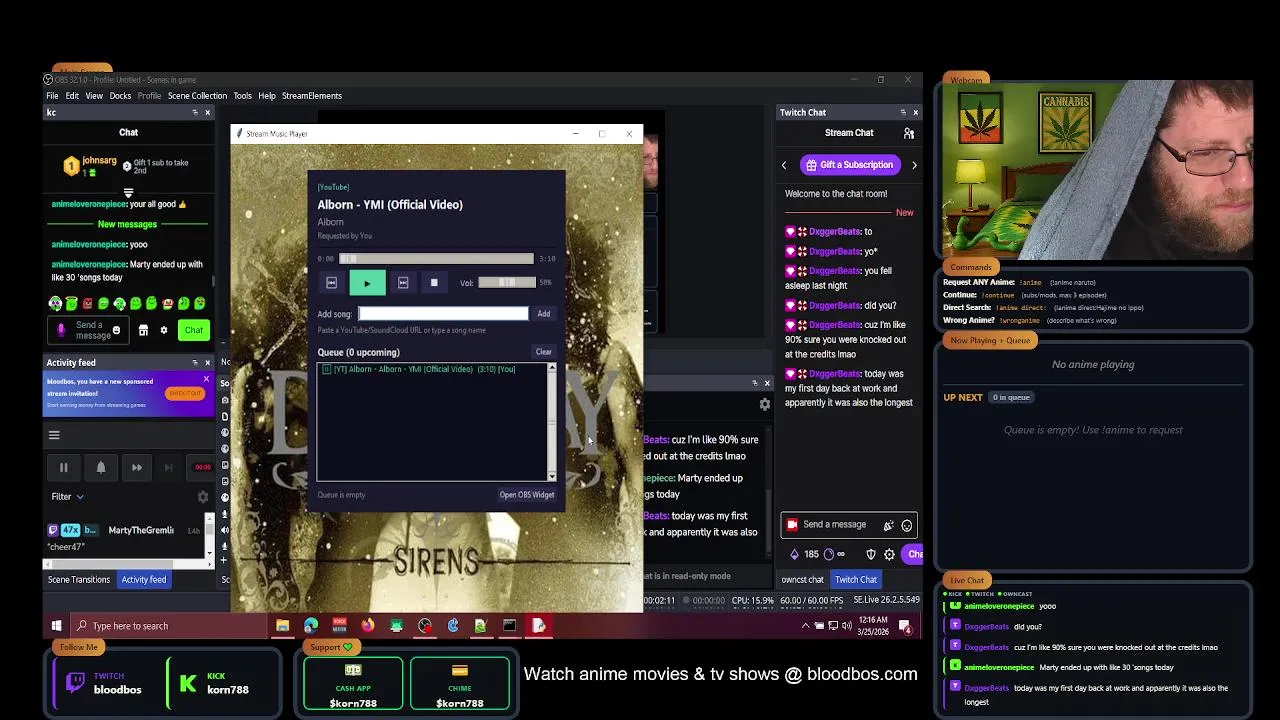Go to previous Twitch chat header item
This screenshot has width=1280, height=720.
click(x=784, y=165)
